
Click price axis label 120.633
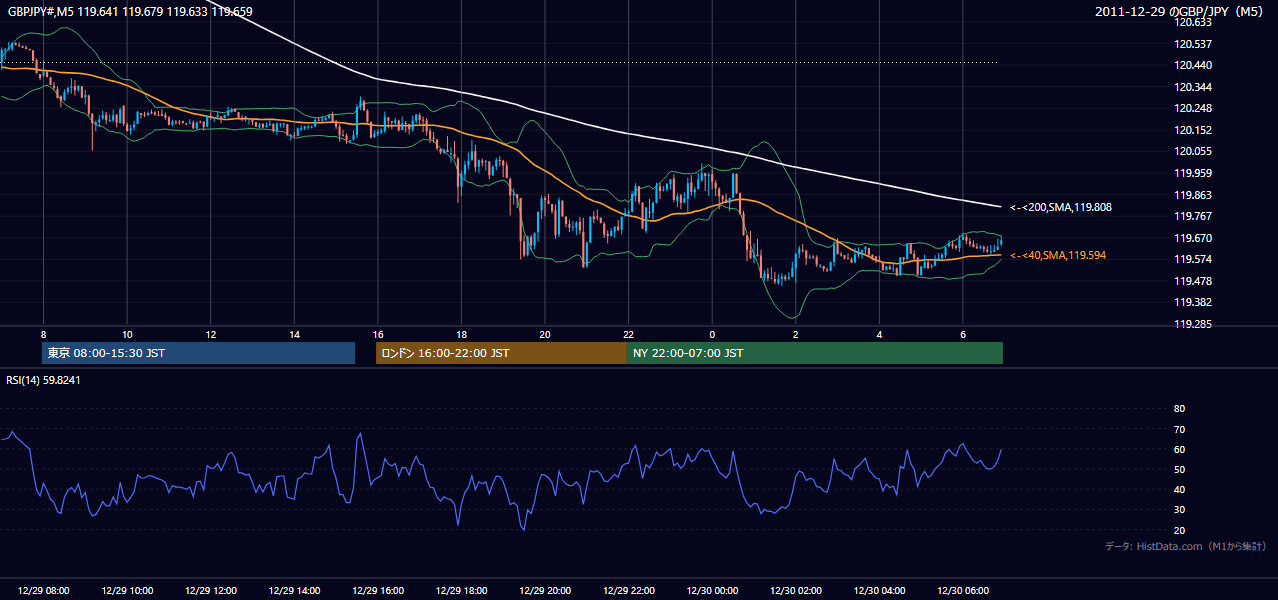point(1194,22)
